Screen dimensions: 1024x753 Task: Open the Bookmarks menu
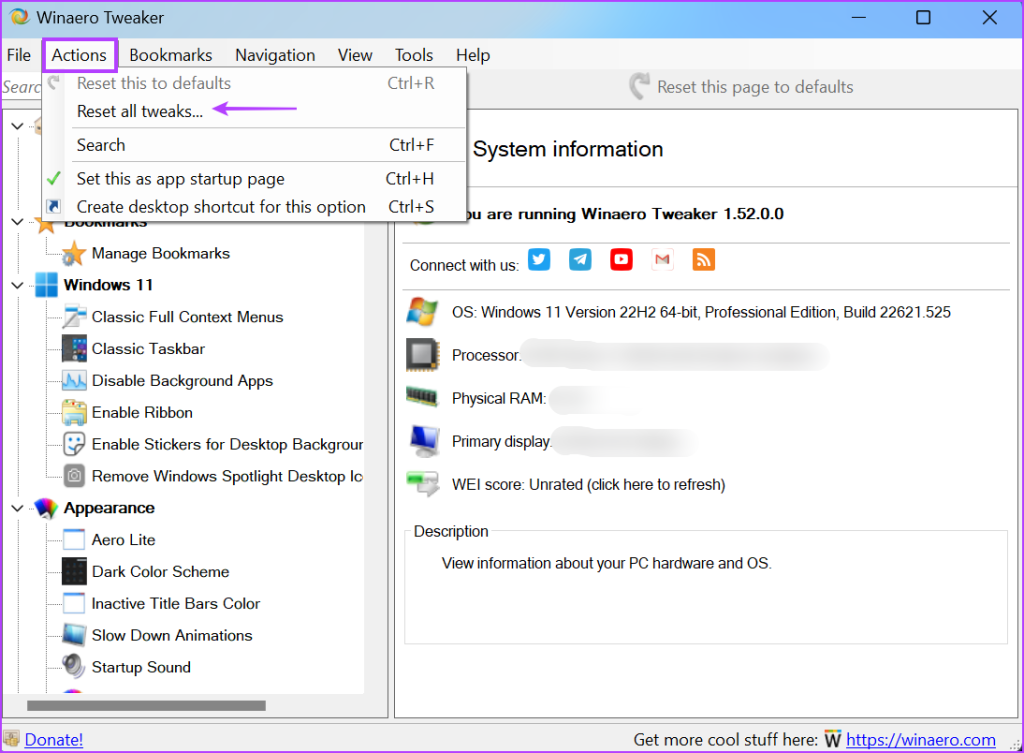coord(170,55)
